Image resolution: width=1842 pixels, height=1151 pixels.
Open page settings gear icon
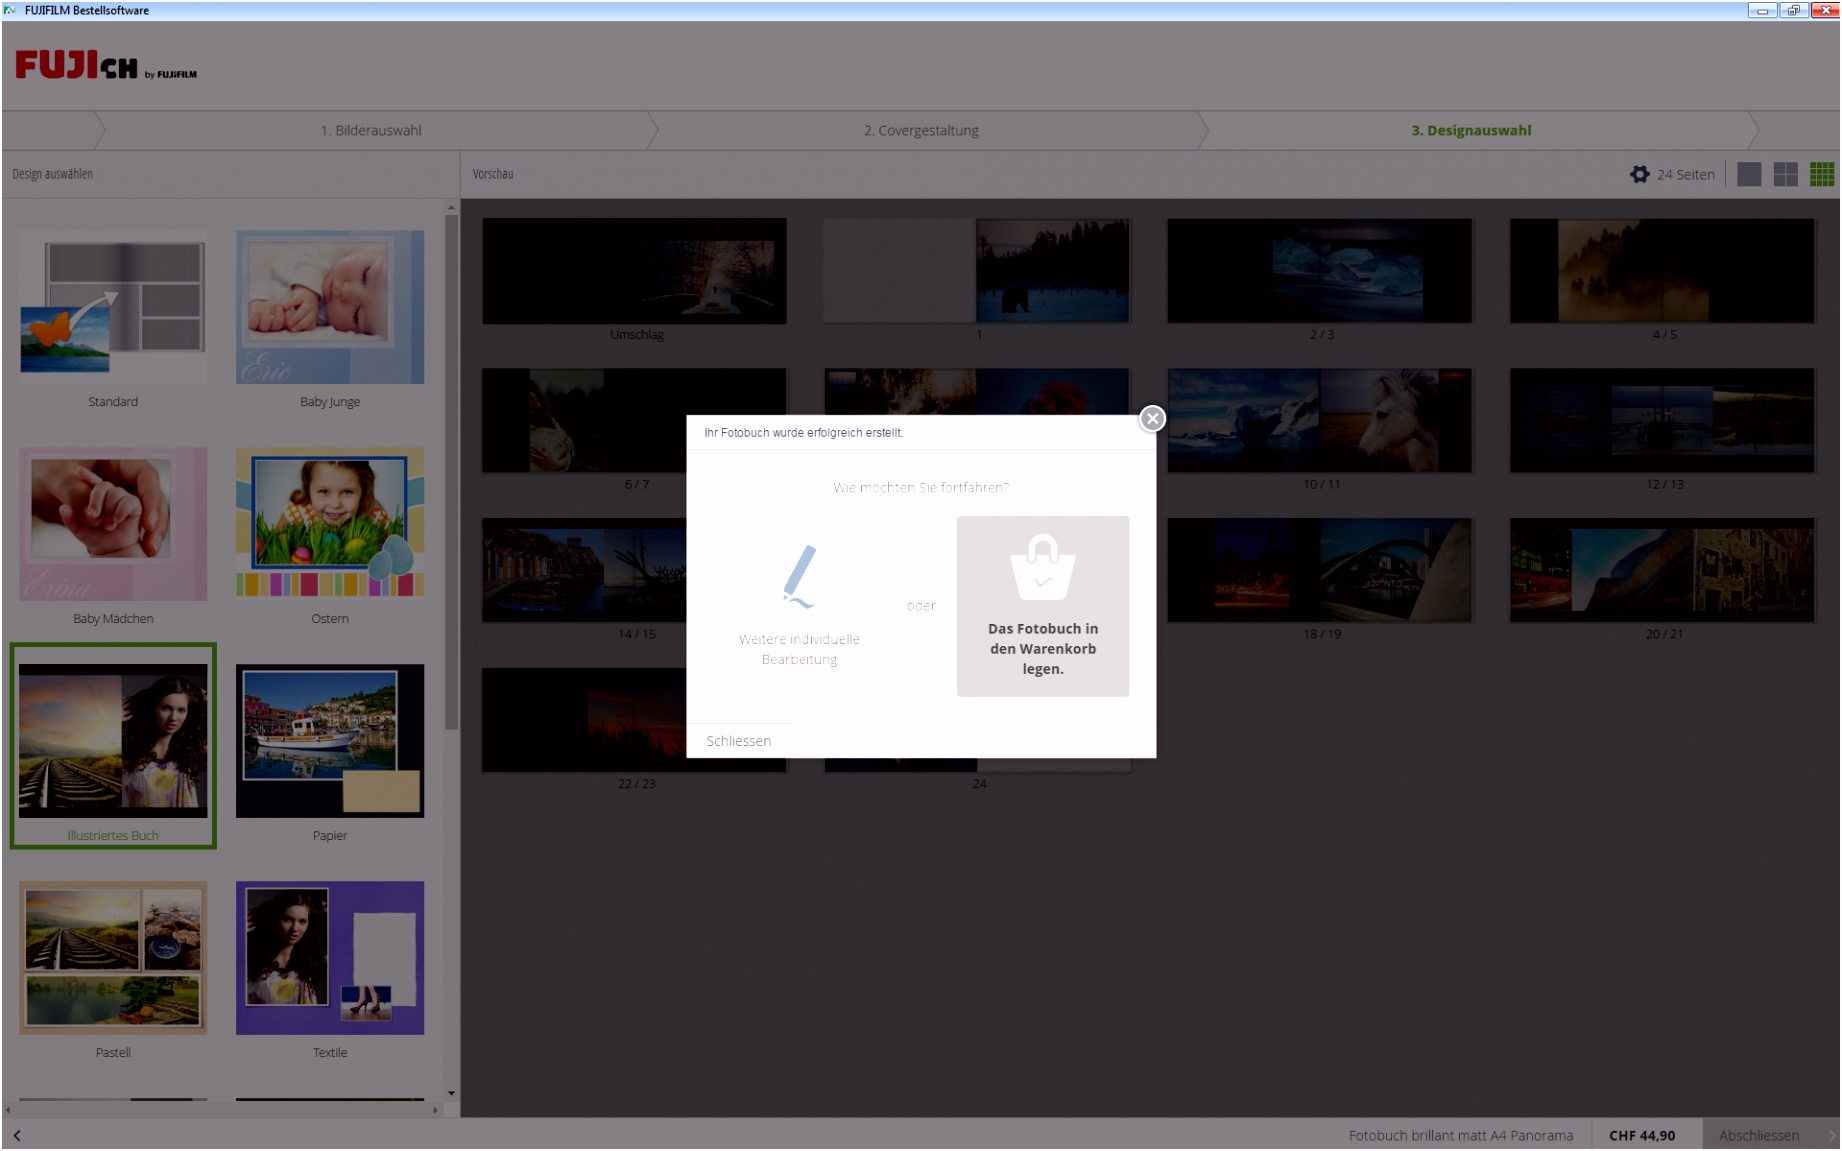pyautogui.click(x=1639, y=174)
